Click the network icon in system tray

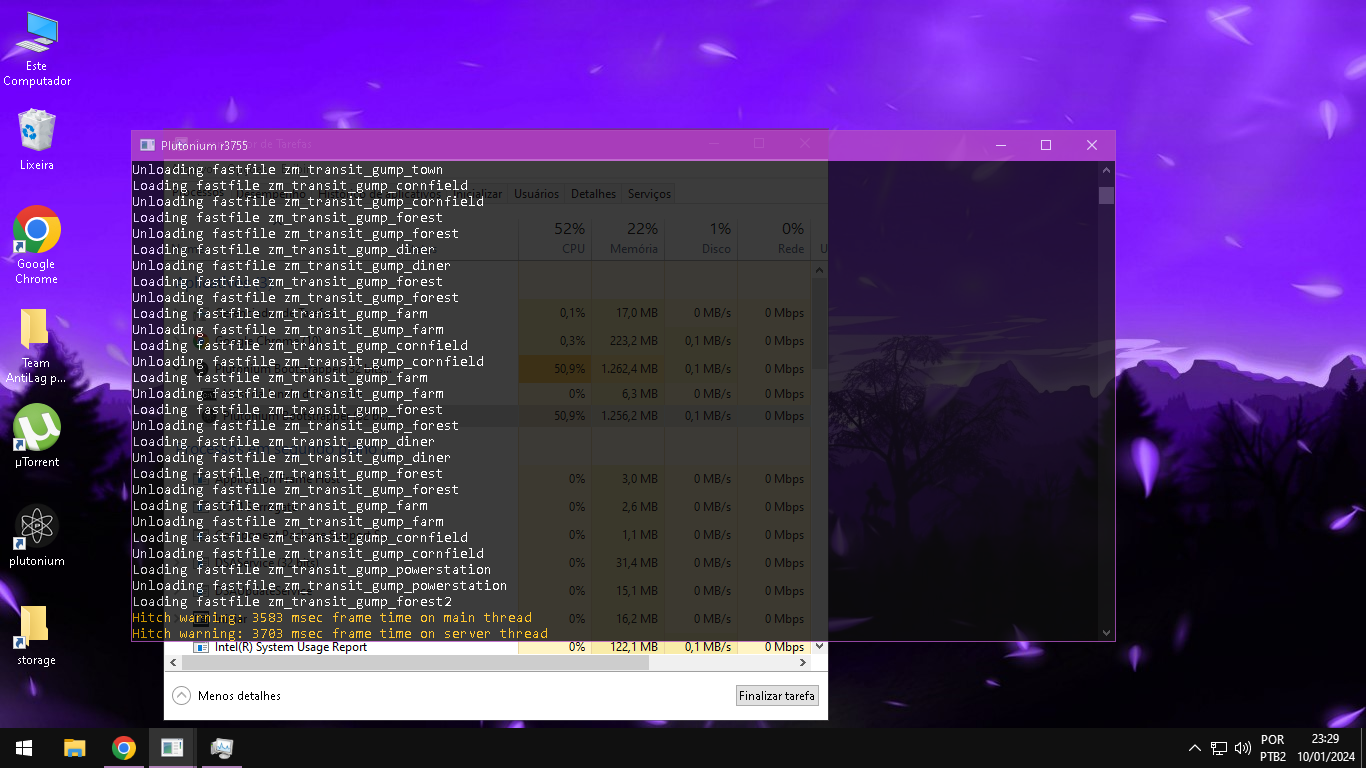coord(1219,748)
